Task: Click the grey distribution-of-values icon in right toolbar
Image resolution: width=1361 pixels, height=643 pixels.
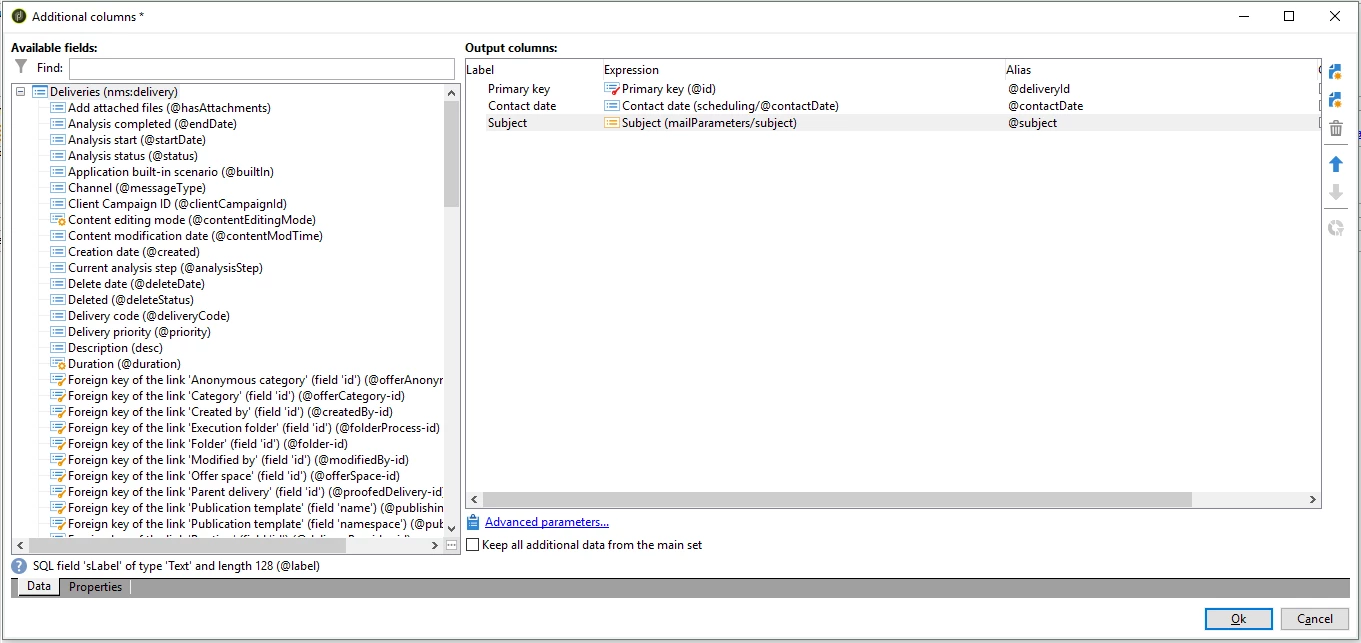Action: (1335, 228)
